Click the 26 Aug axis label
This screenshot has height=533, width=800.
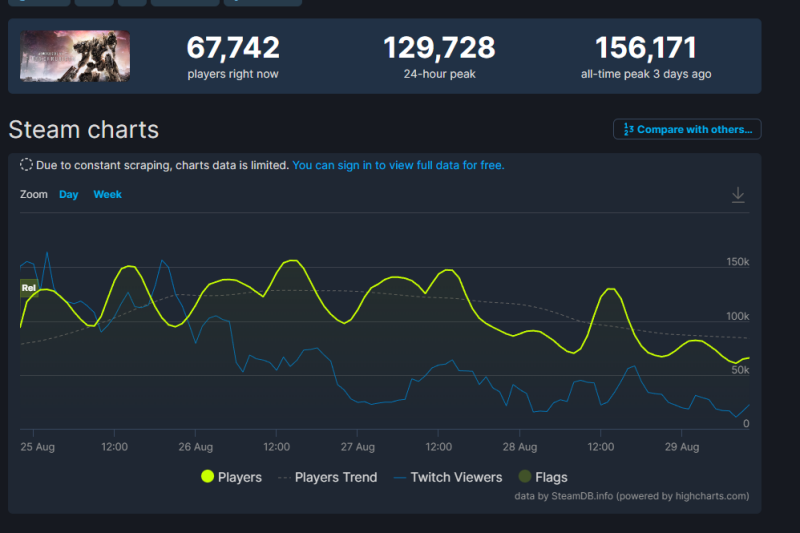pyautogui.click(x=195, y=447)
